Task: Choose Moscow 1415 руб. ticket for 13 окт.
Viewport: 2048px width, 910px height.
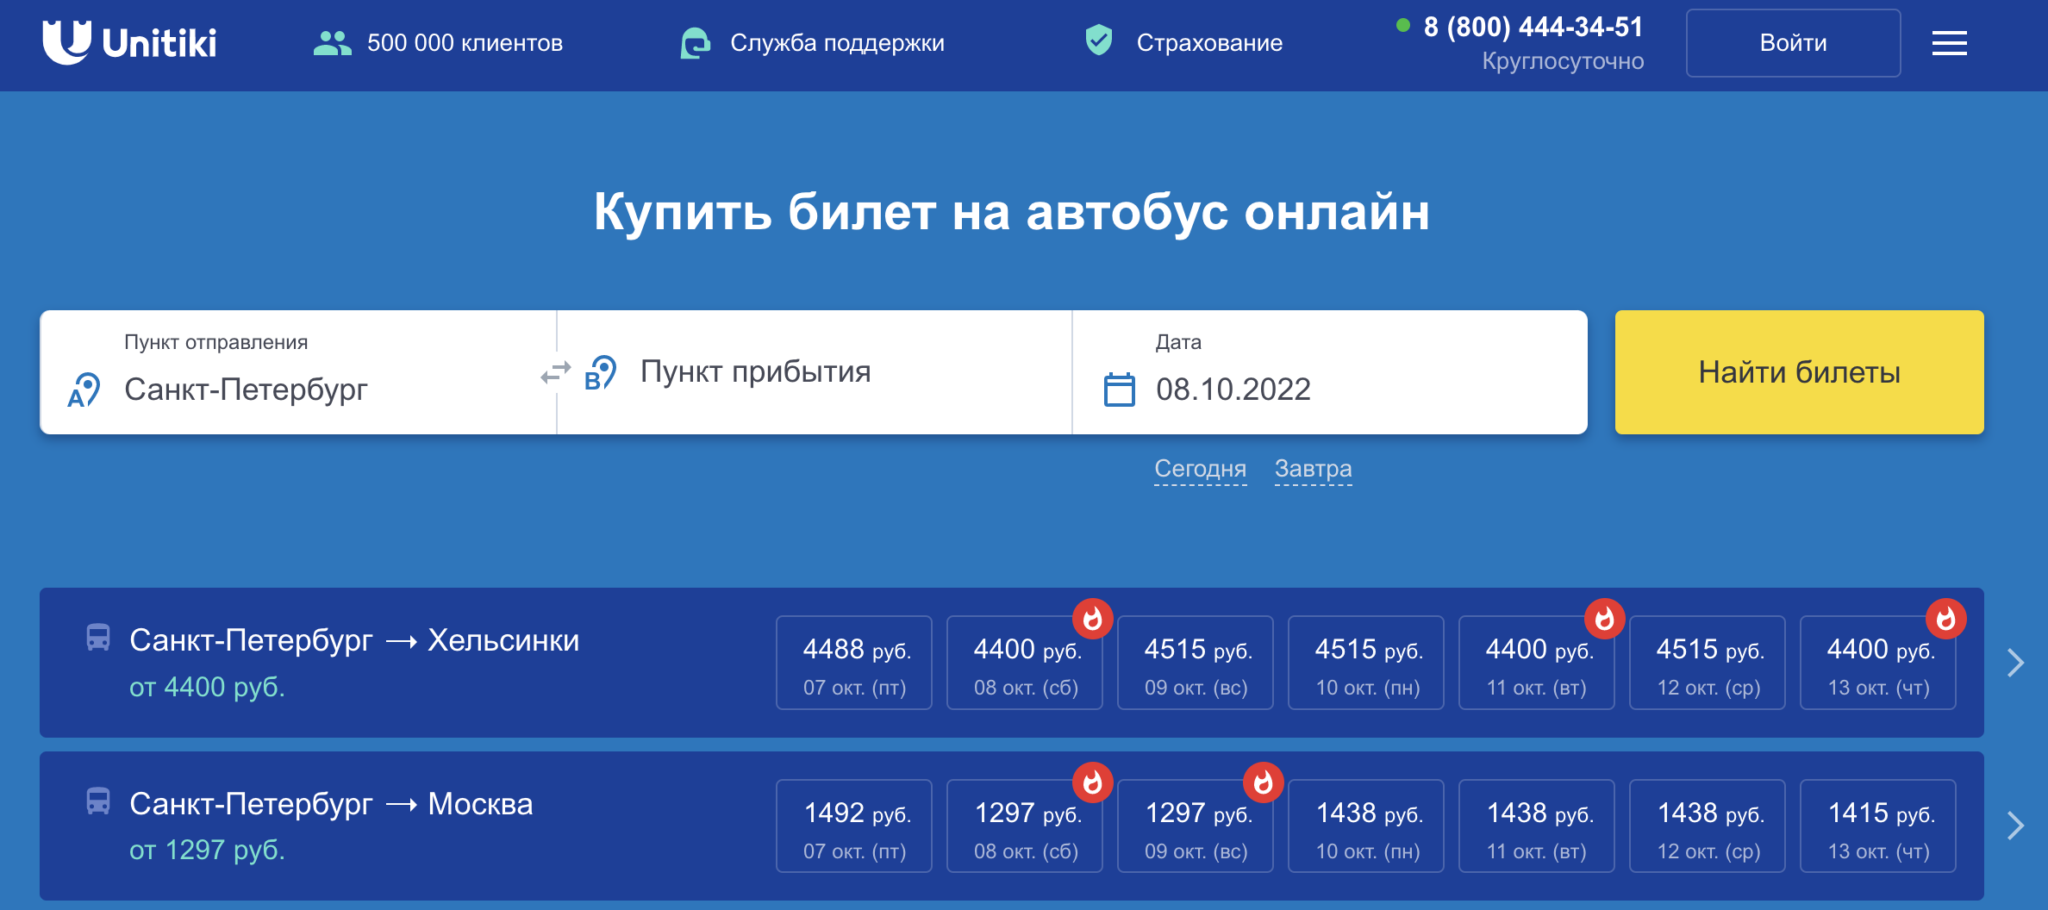Action: pos(1878,826)
